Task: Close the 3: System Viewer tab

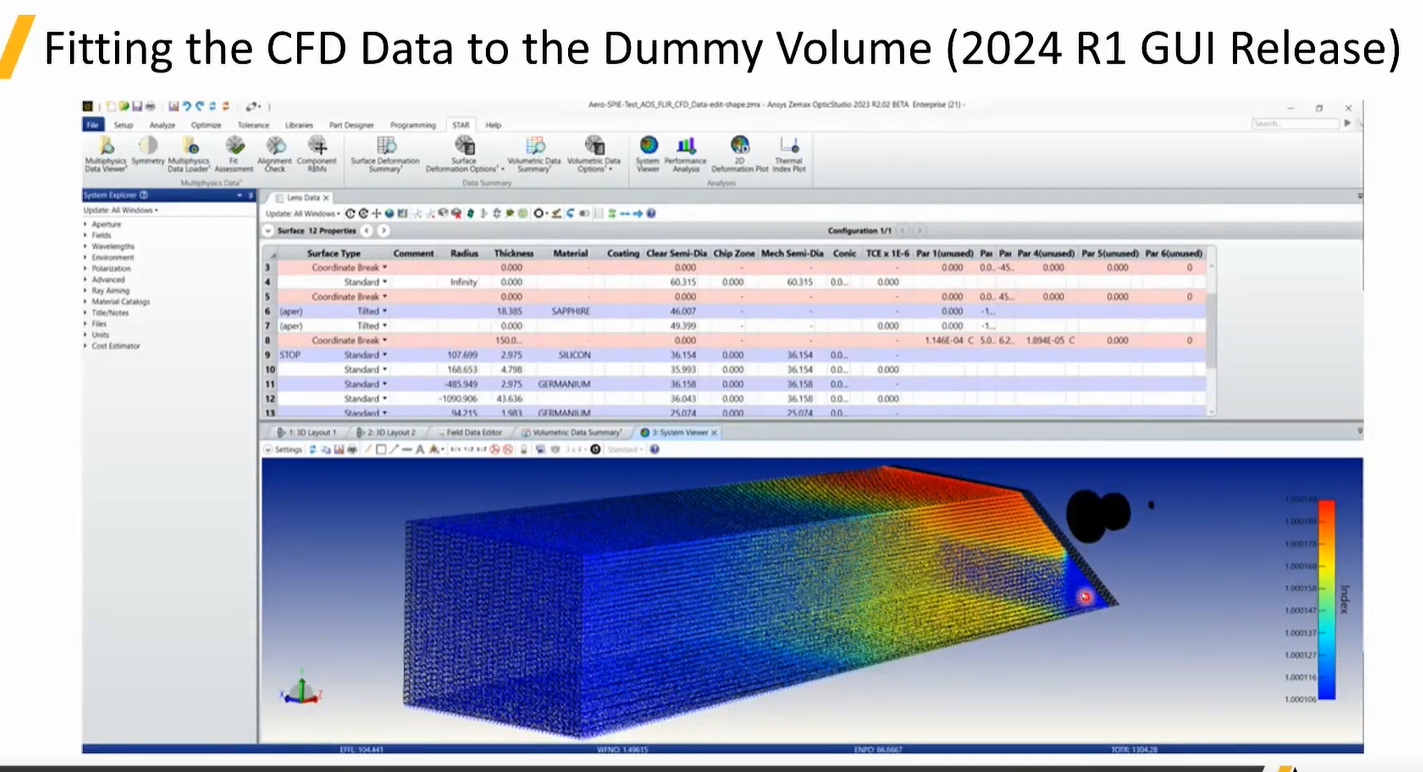Action: (714, 433)
